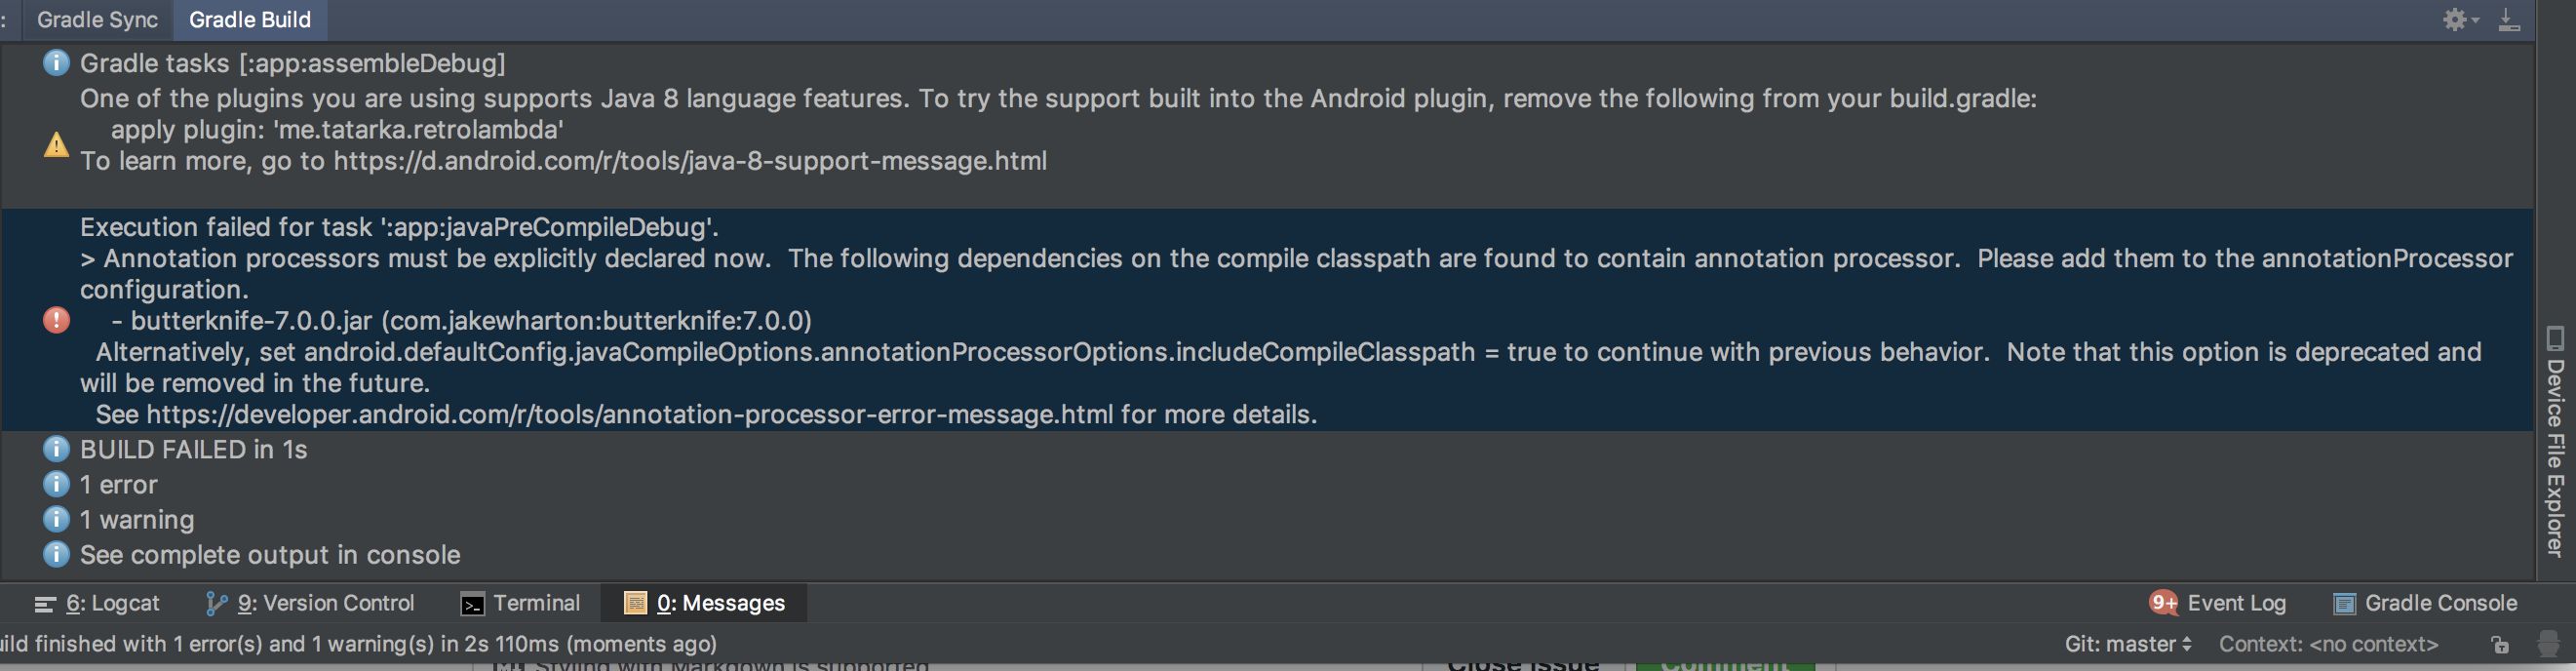
Task: Select the BUILD FAILED in 1s line
Action: [193, 449]
